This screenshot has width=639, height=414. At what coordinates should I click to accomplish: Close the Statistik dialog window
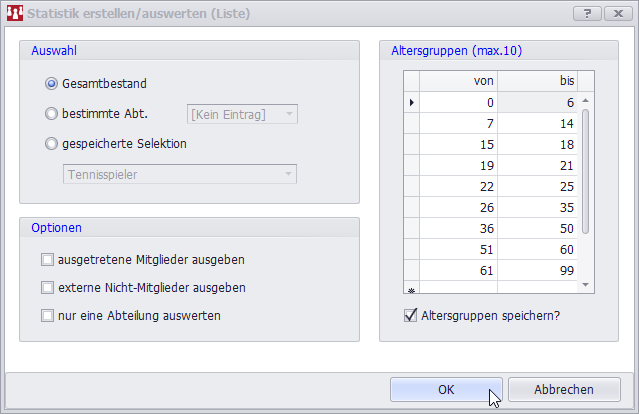[x=617, y=13]
